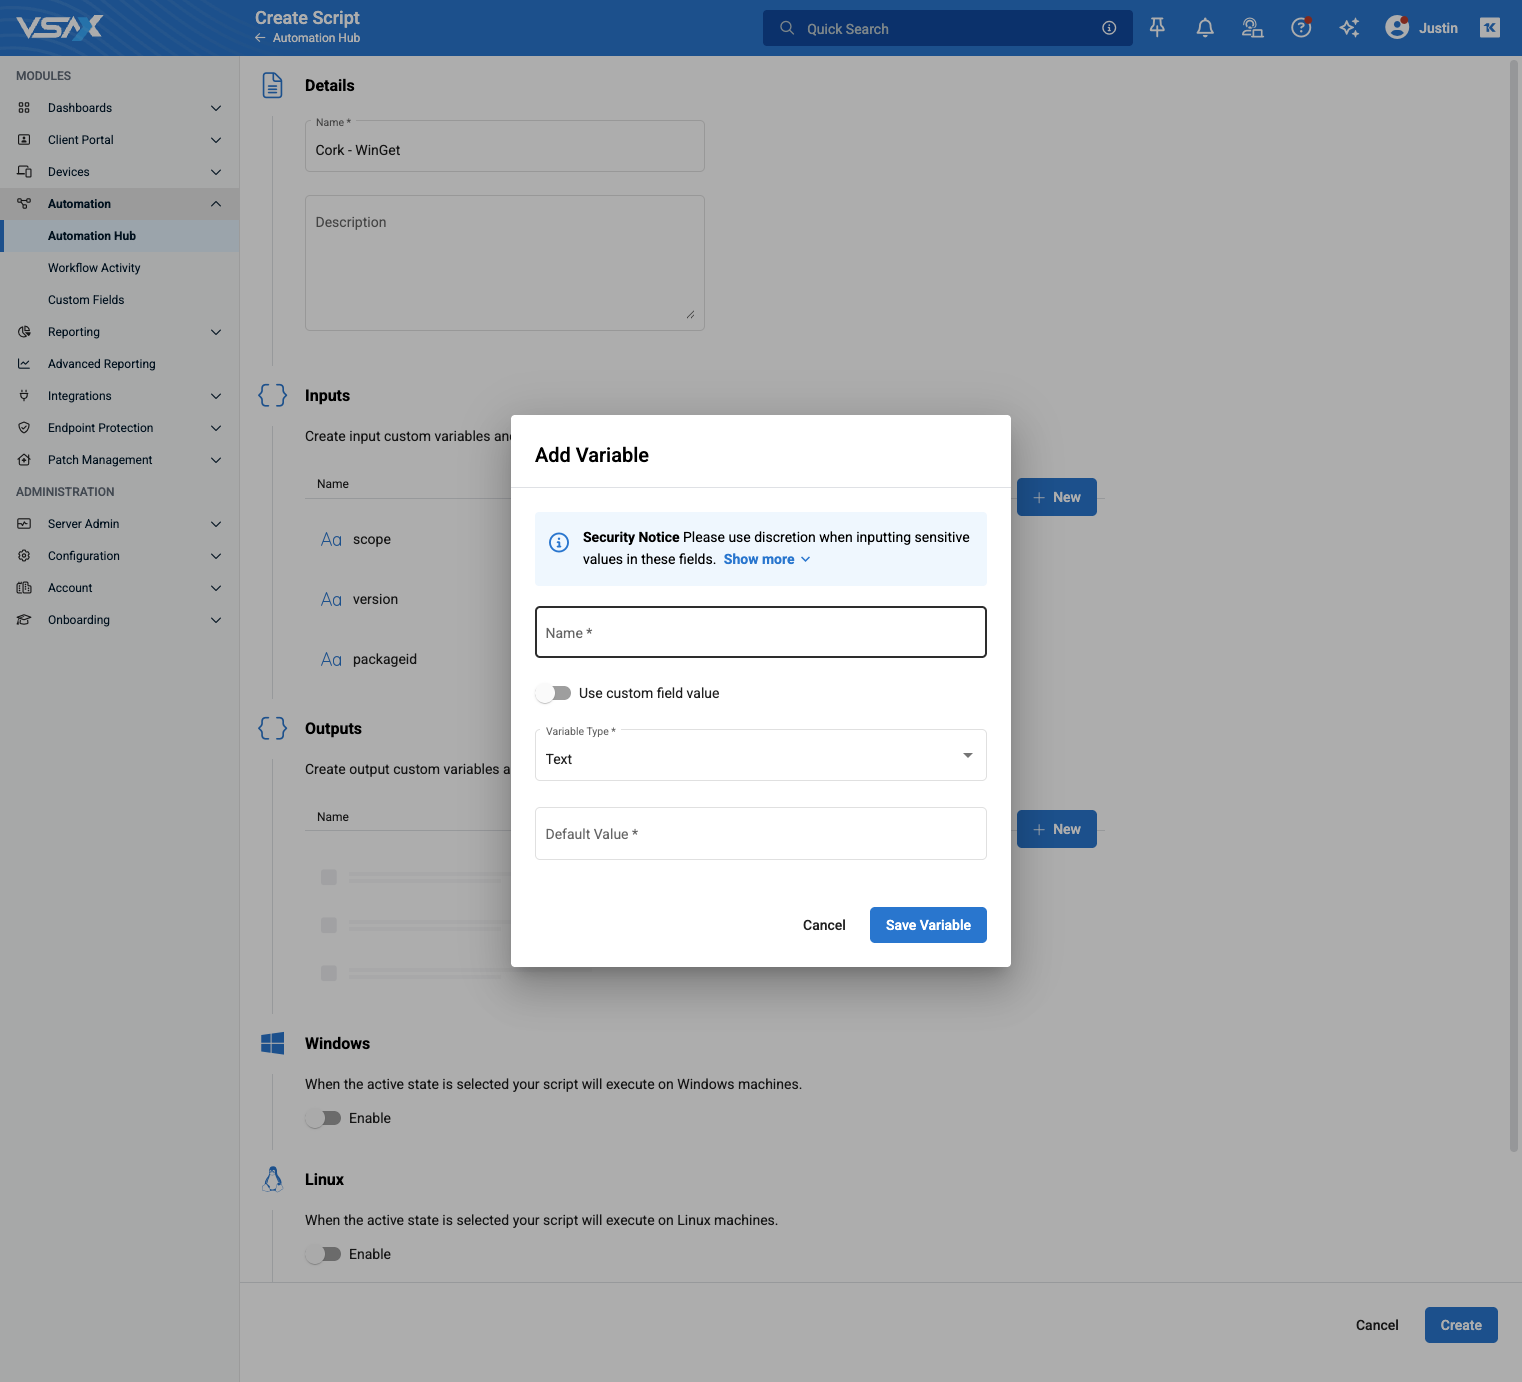The image size is (1522, 1382).
Task: Cancel the Add Variable dialog
Action: 824,925
